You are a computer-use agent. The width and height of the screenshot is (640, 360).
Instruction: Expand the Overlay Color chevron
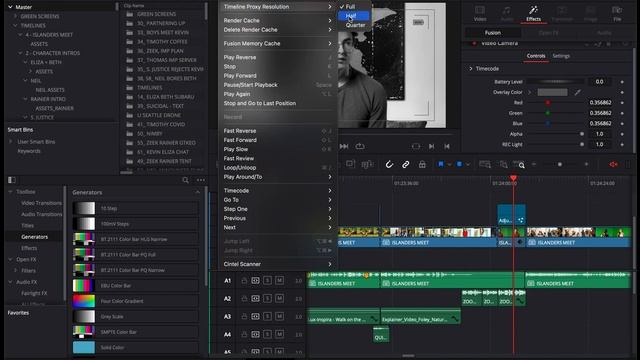pos(529,92)
